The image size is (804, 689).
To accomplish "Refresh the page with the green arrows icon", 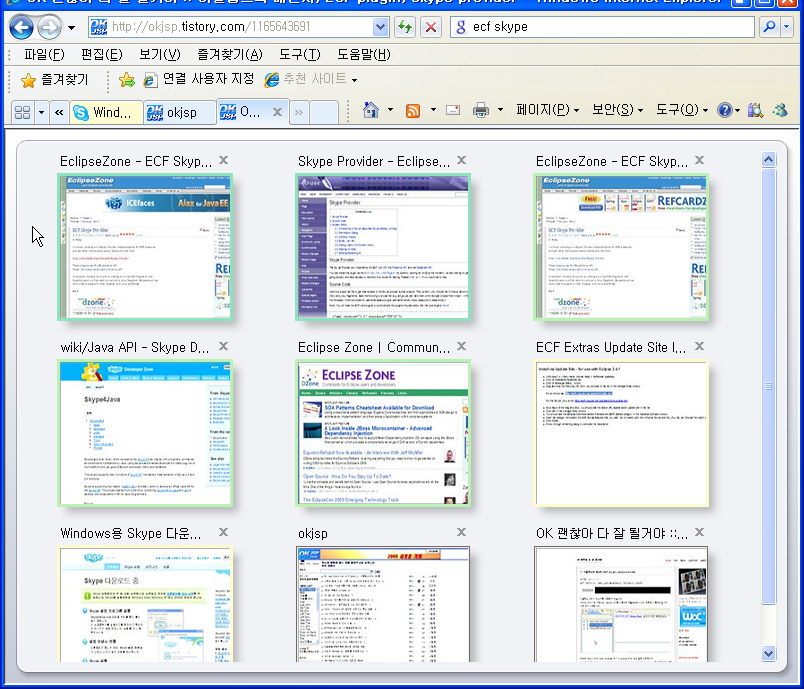I will click(x=405, y=27).
